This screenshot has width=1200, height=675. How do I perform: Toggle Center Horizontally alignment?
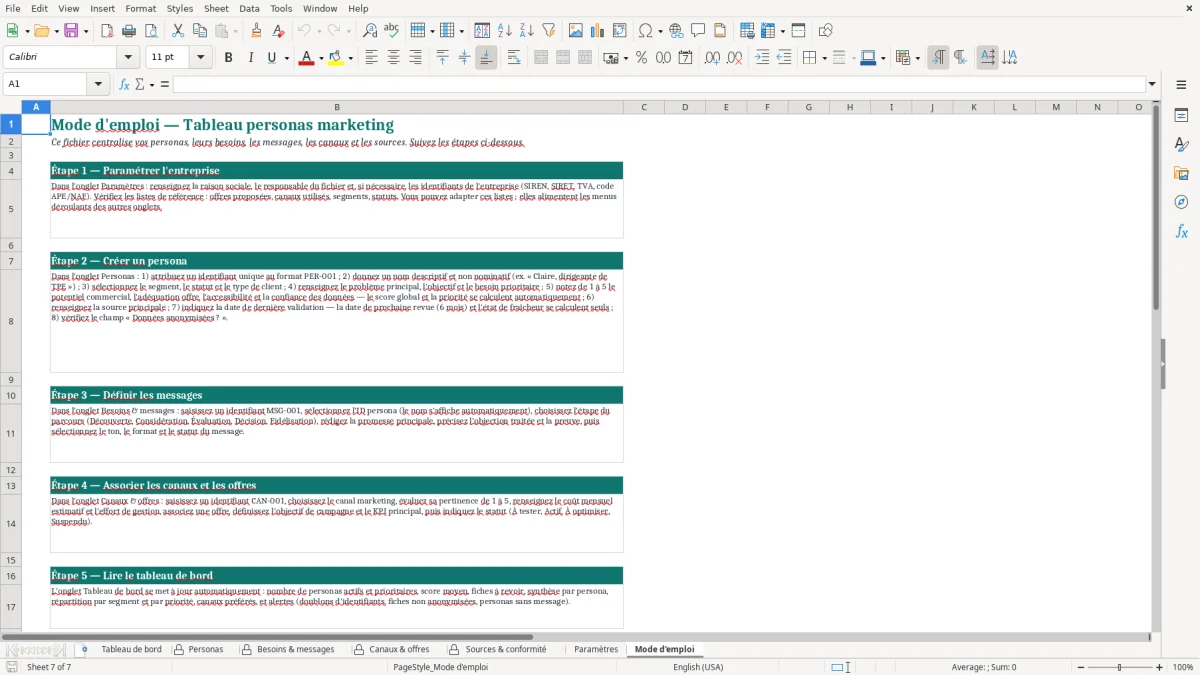pos(393,58)
